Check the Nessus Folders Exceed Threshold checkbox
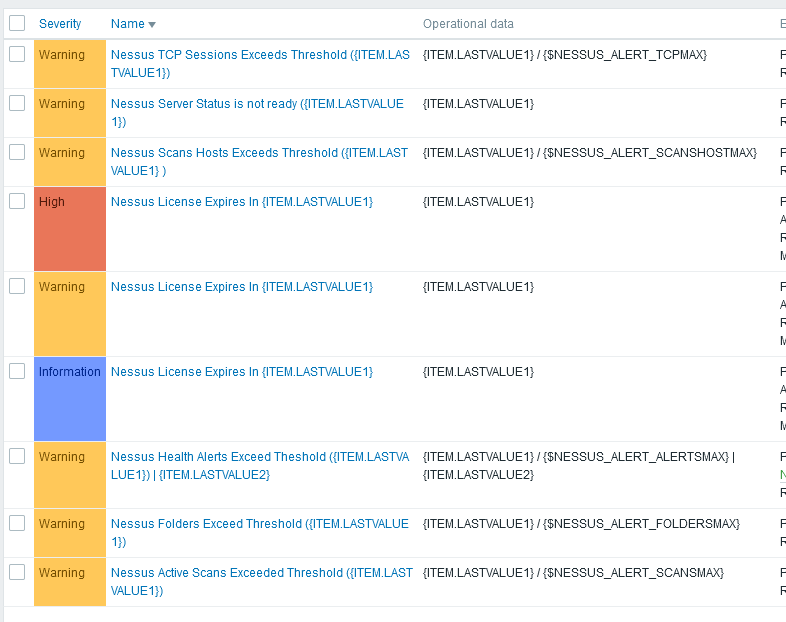Image resolution: width=786 pixels, height=622 pixels. pos(17,523)
